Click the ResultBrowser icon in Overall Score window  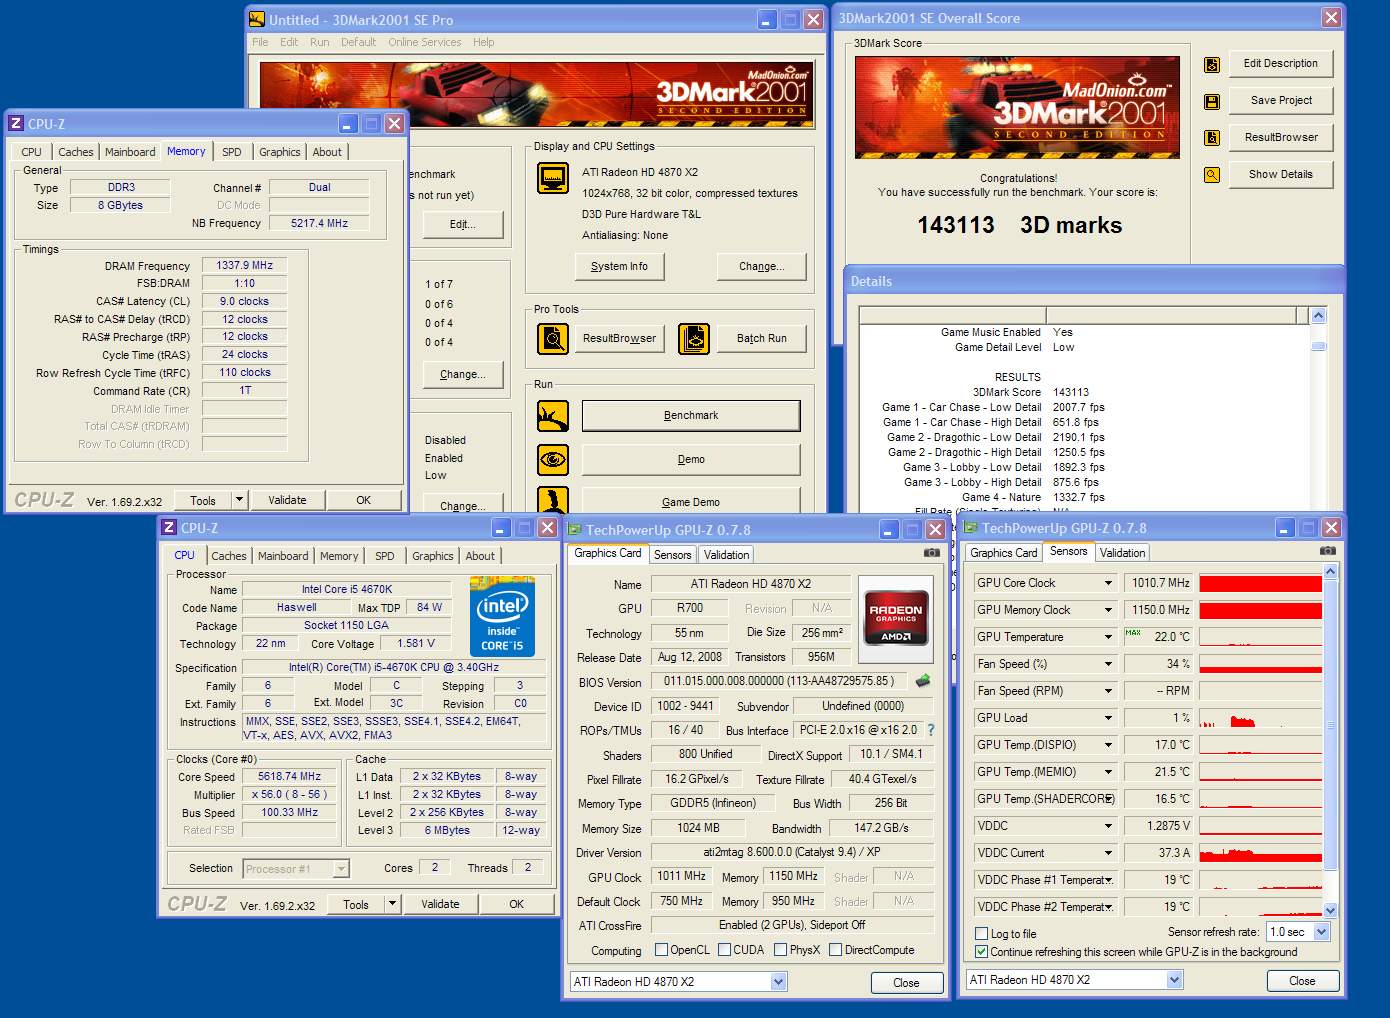[1212, 138]
